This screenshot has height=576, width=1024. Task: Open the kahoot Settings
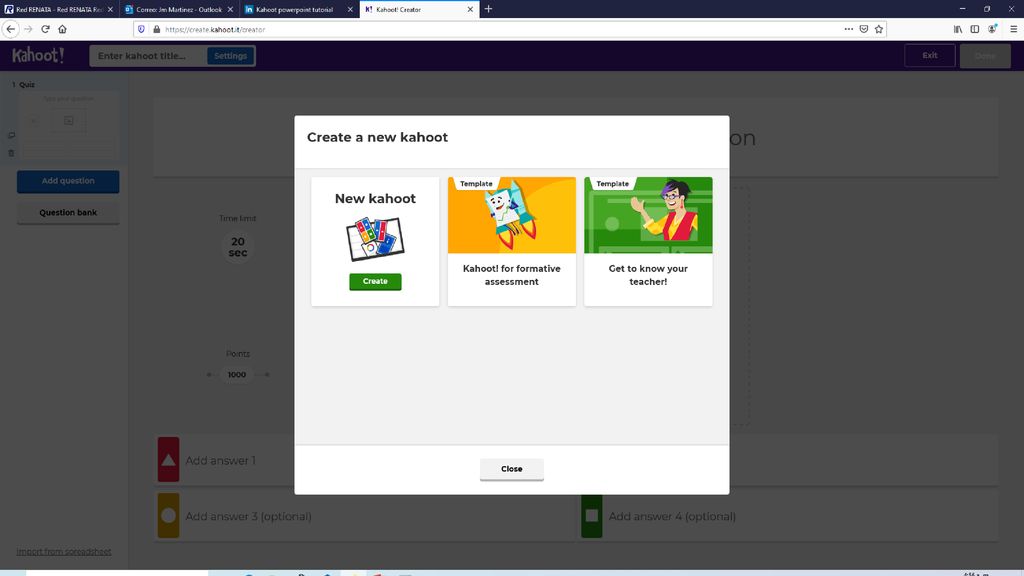pos(231,56)
